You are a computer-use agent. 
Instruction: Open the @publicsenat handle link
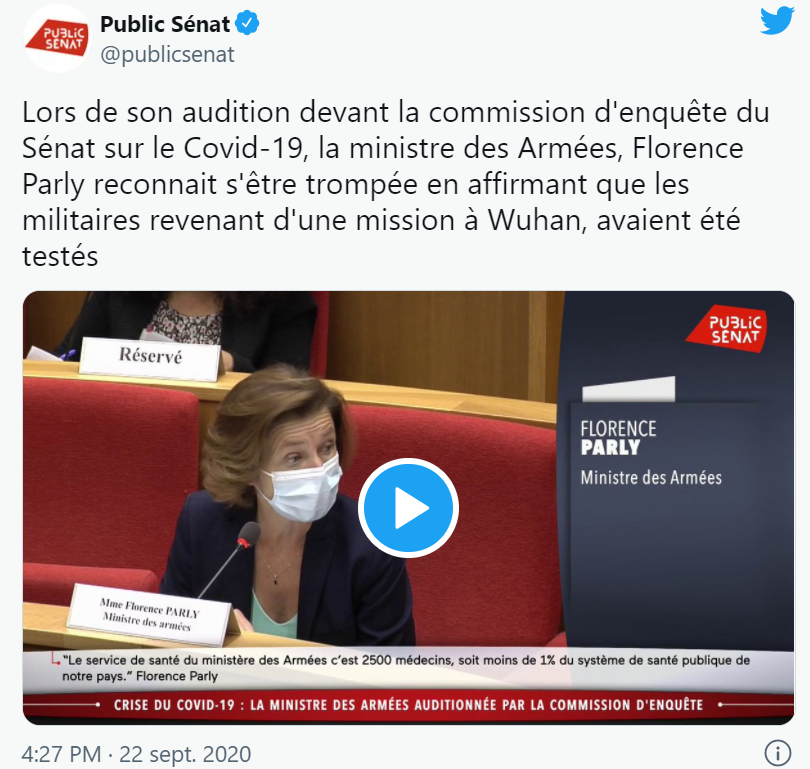click(167, 55)
